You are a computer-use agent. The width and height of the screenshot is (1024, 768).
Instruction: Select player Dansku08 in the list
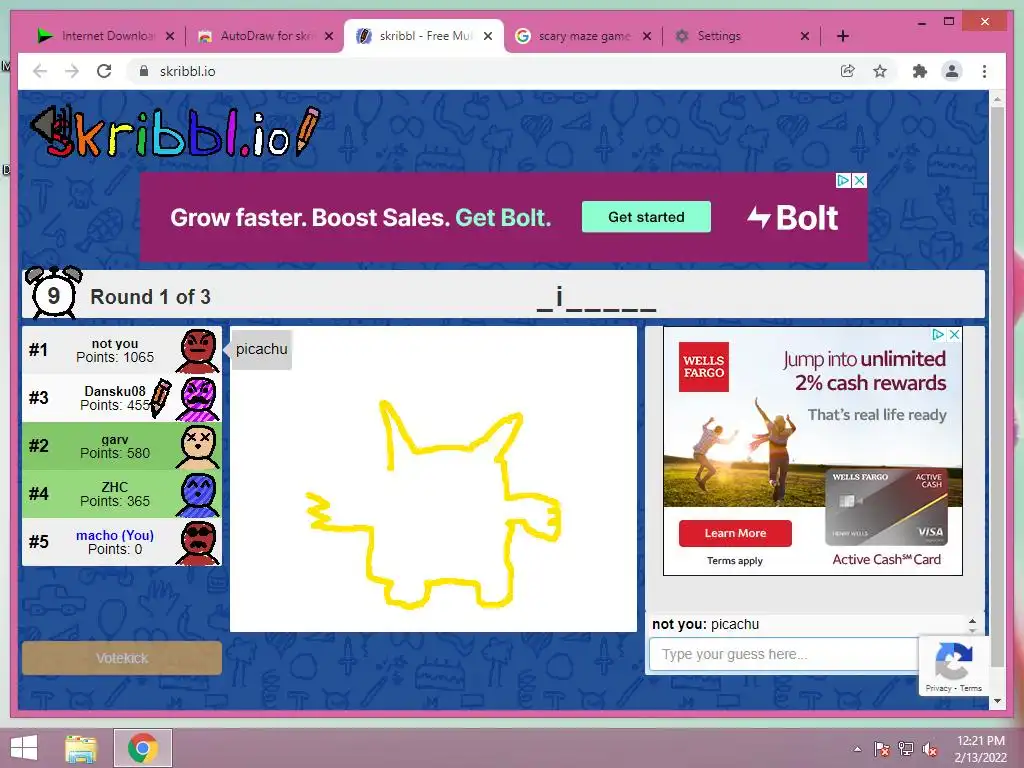(121, 398)
